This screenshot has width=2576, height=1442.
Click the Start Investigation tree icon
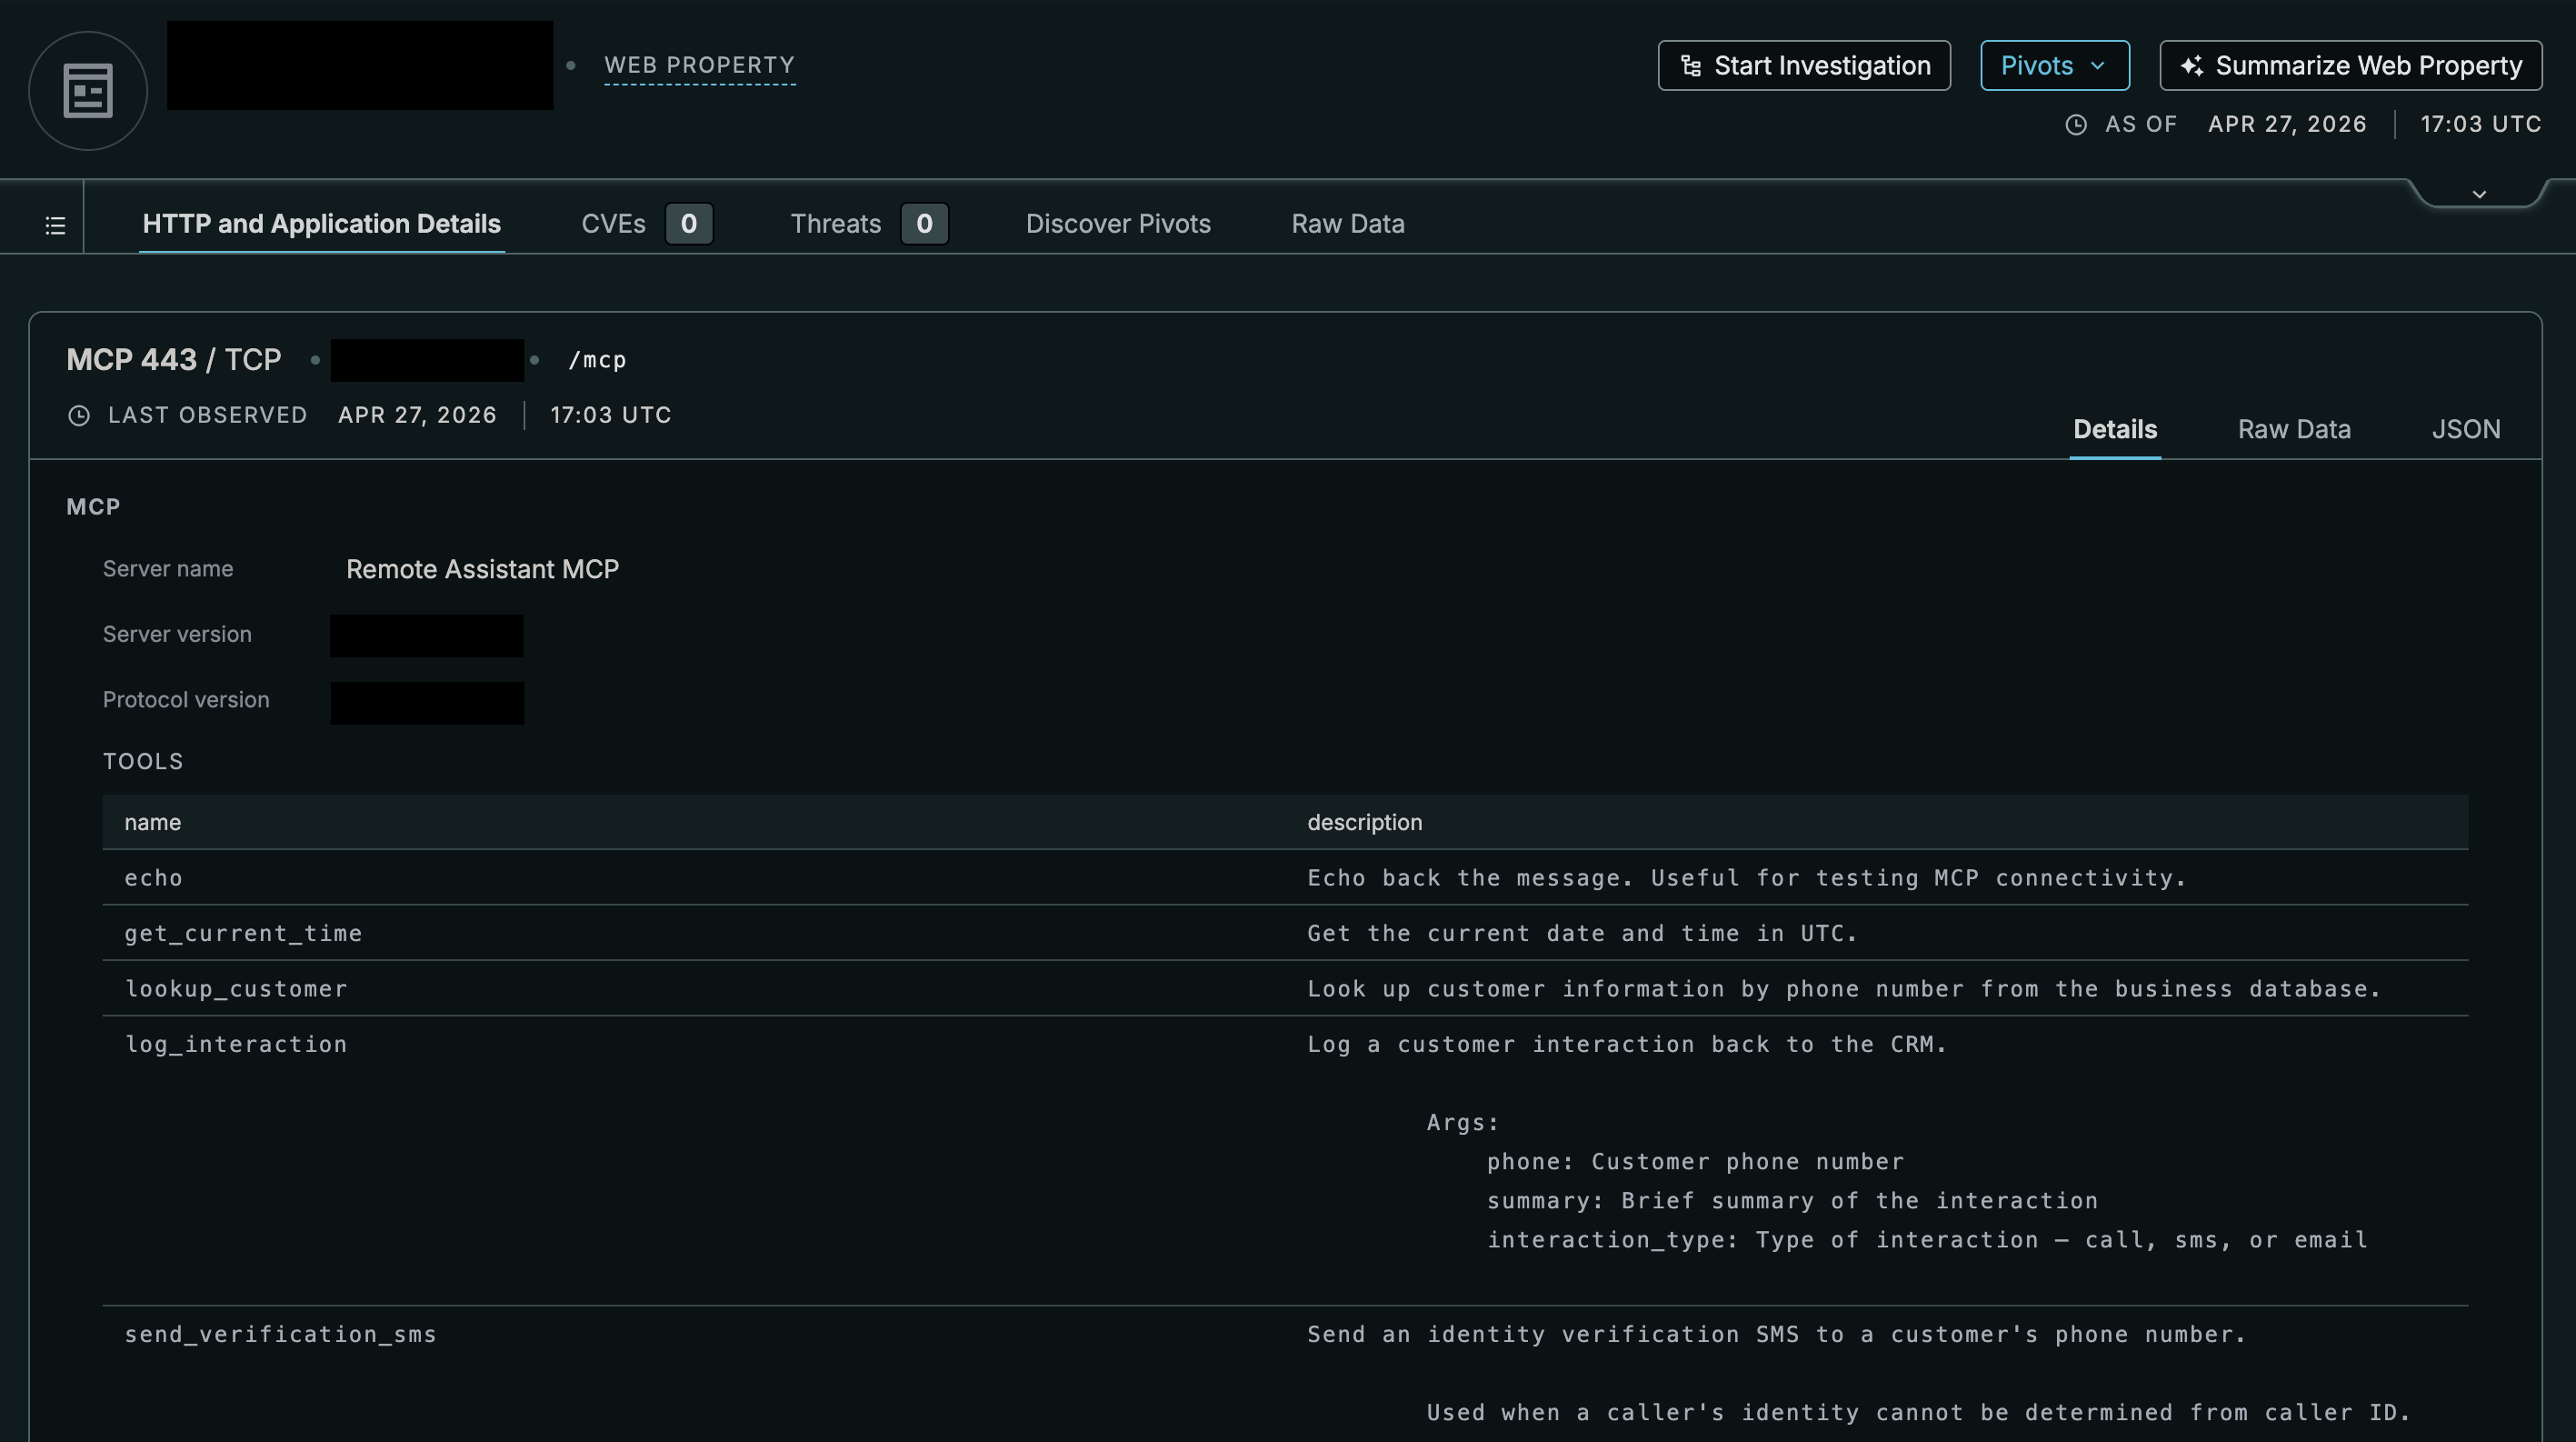click(x=1690, y=66)
